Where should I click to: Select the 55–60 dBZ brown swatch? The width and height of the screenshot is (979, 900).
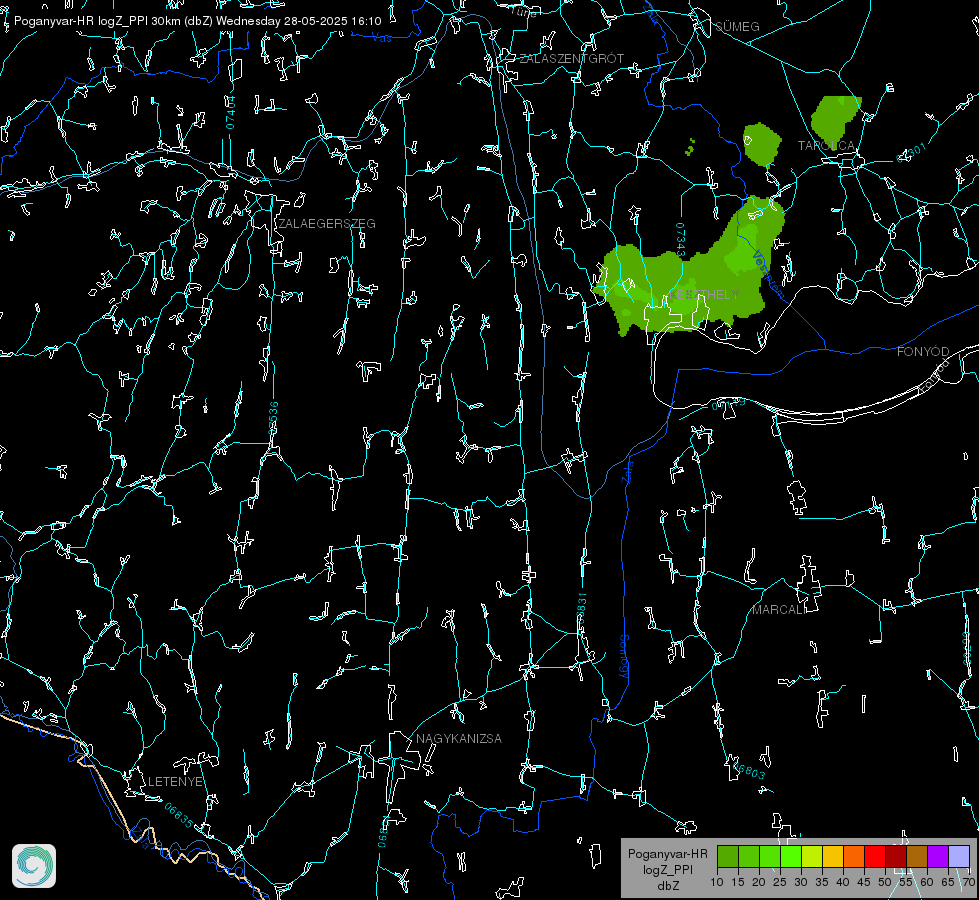917,857
